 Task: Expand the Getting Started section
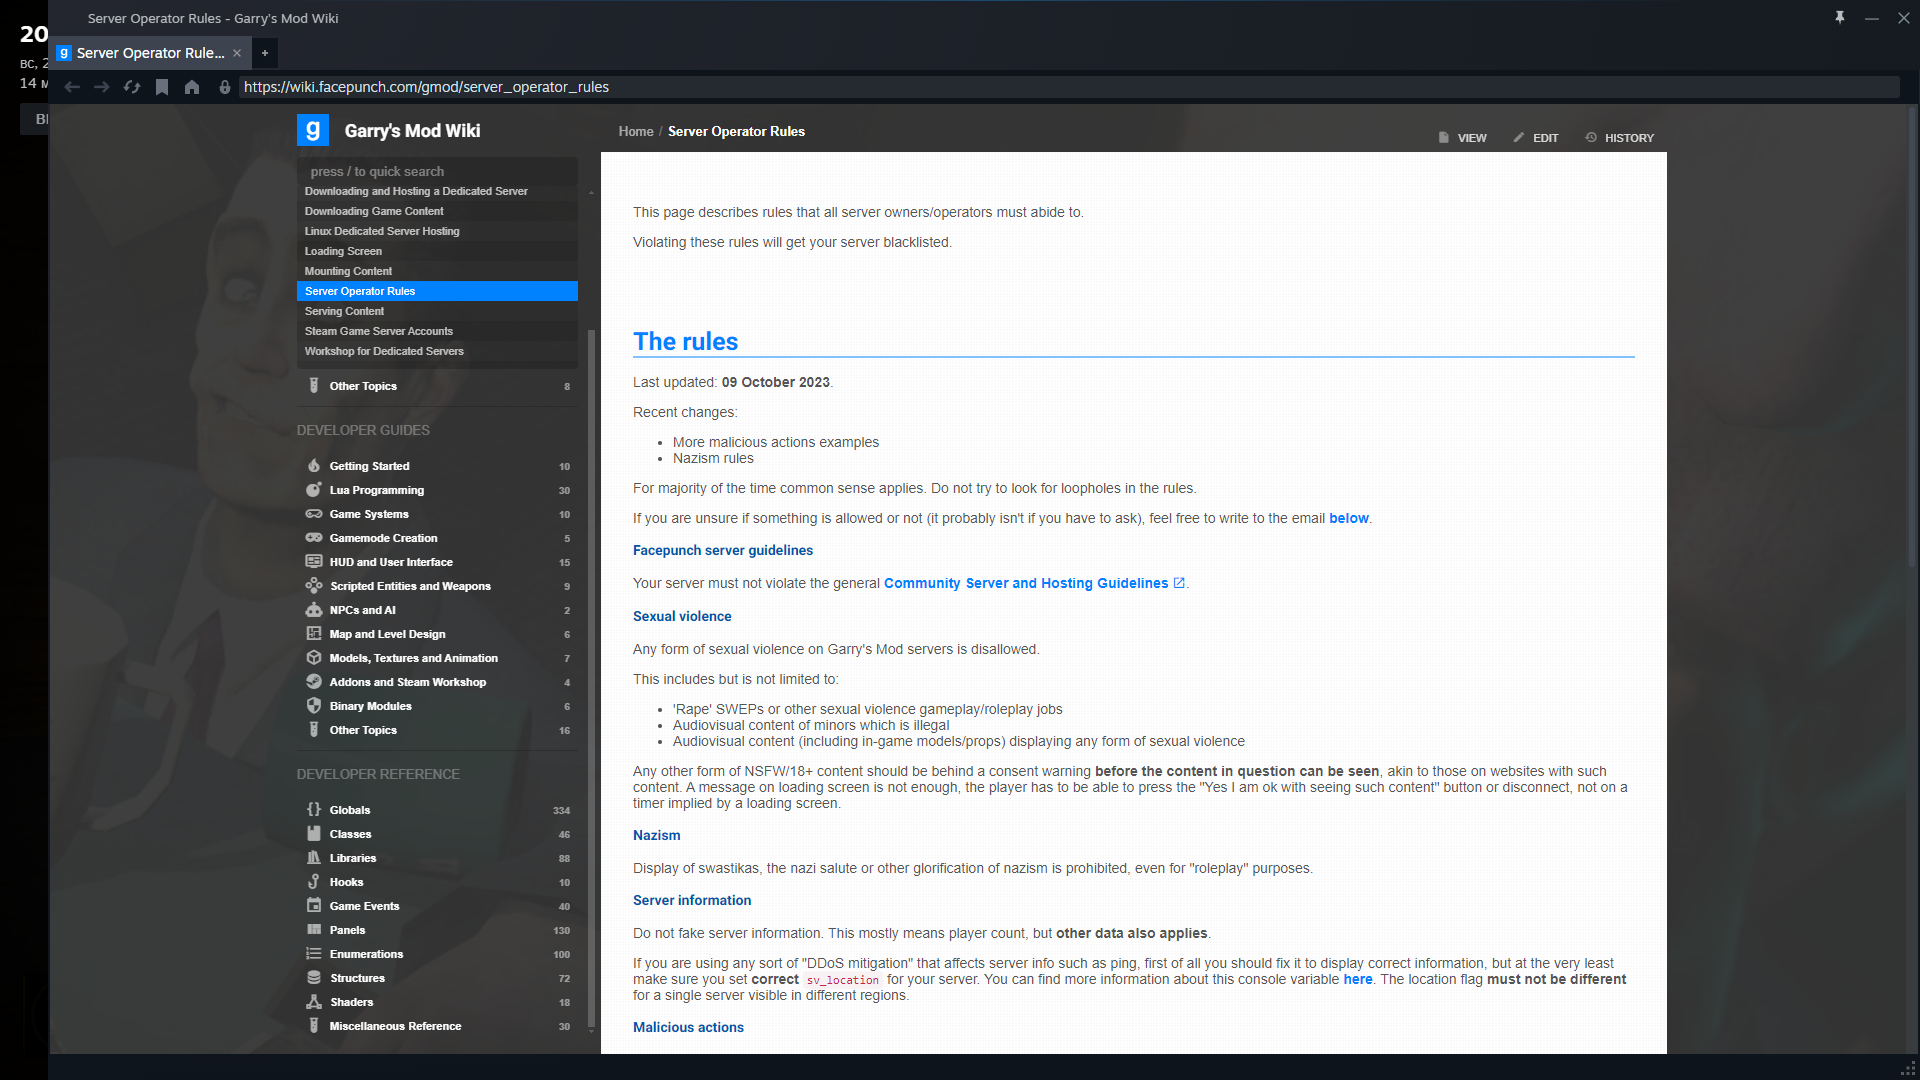pyautogui.click(x=437, y=466)
